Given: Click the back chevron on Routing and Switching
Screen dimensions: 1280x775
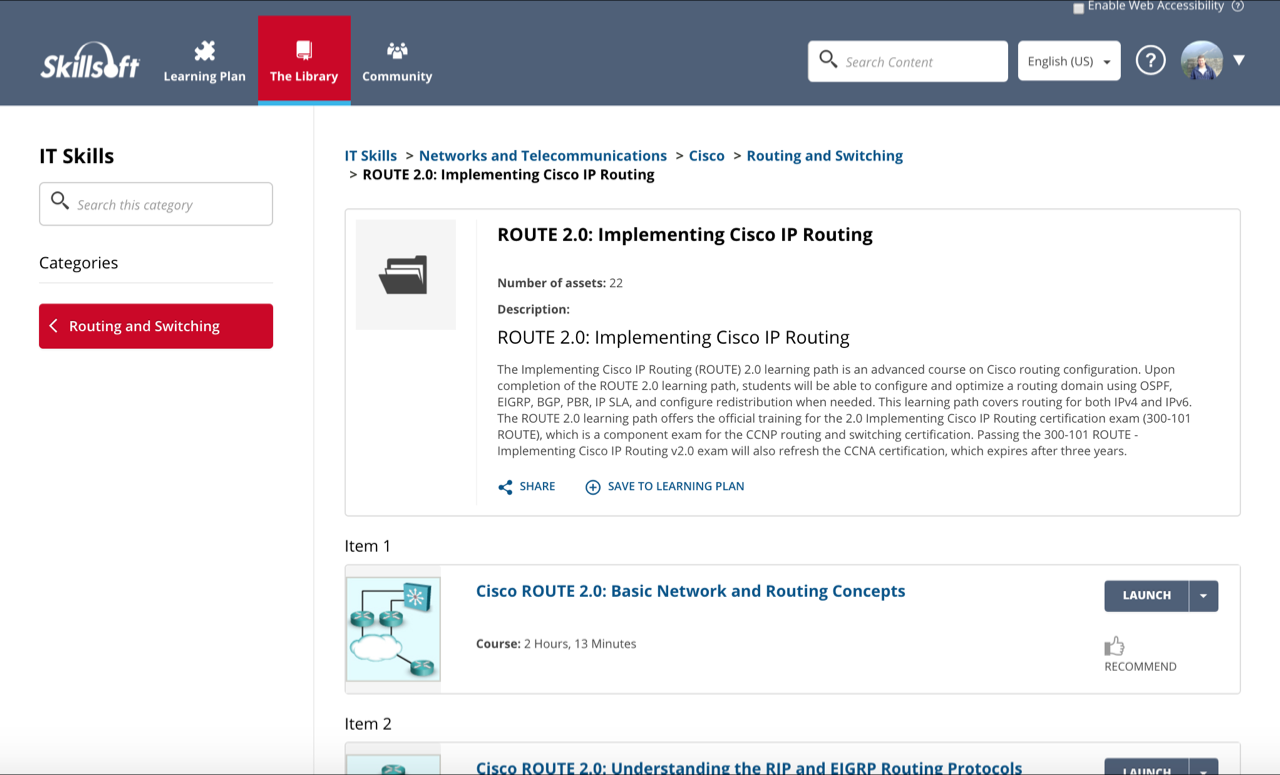Looking at the screenshot, I should 54,326.
